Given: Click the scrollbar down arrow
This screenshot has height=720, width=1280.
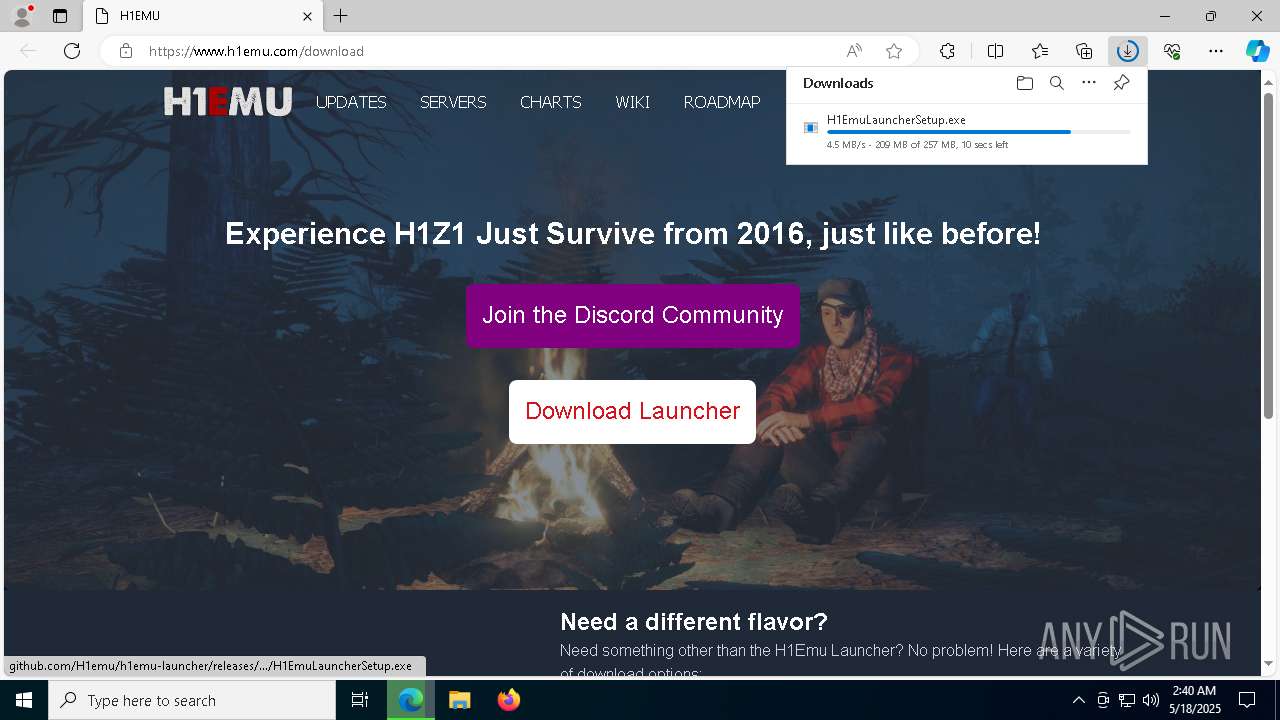Looking at the screenshot, I should tap(1269, 664).
